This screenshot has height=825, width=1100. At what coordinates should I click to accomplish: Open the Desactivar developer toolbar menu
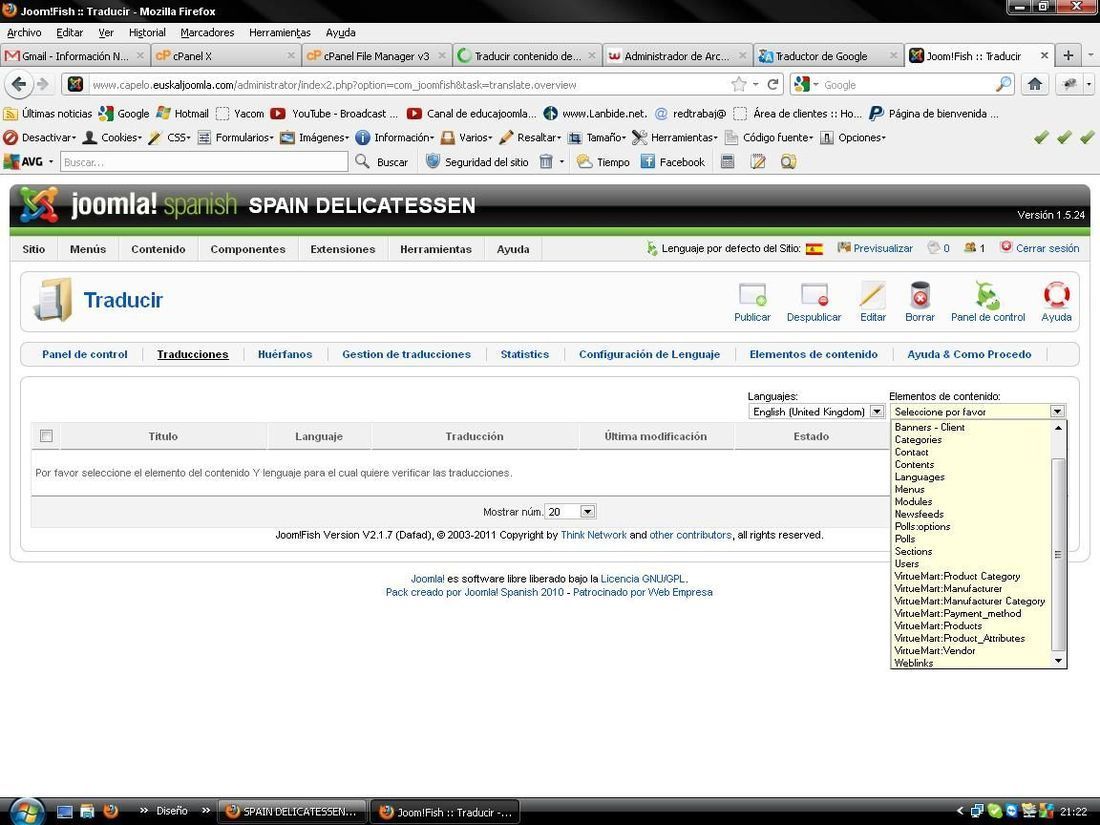pyautogui.click(x=39, y=138)
